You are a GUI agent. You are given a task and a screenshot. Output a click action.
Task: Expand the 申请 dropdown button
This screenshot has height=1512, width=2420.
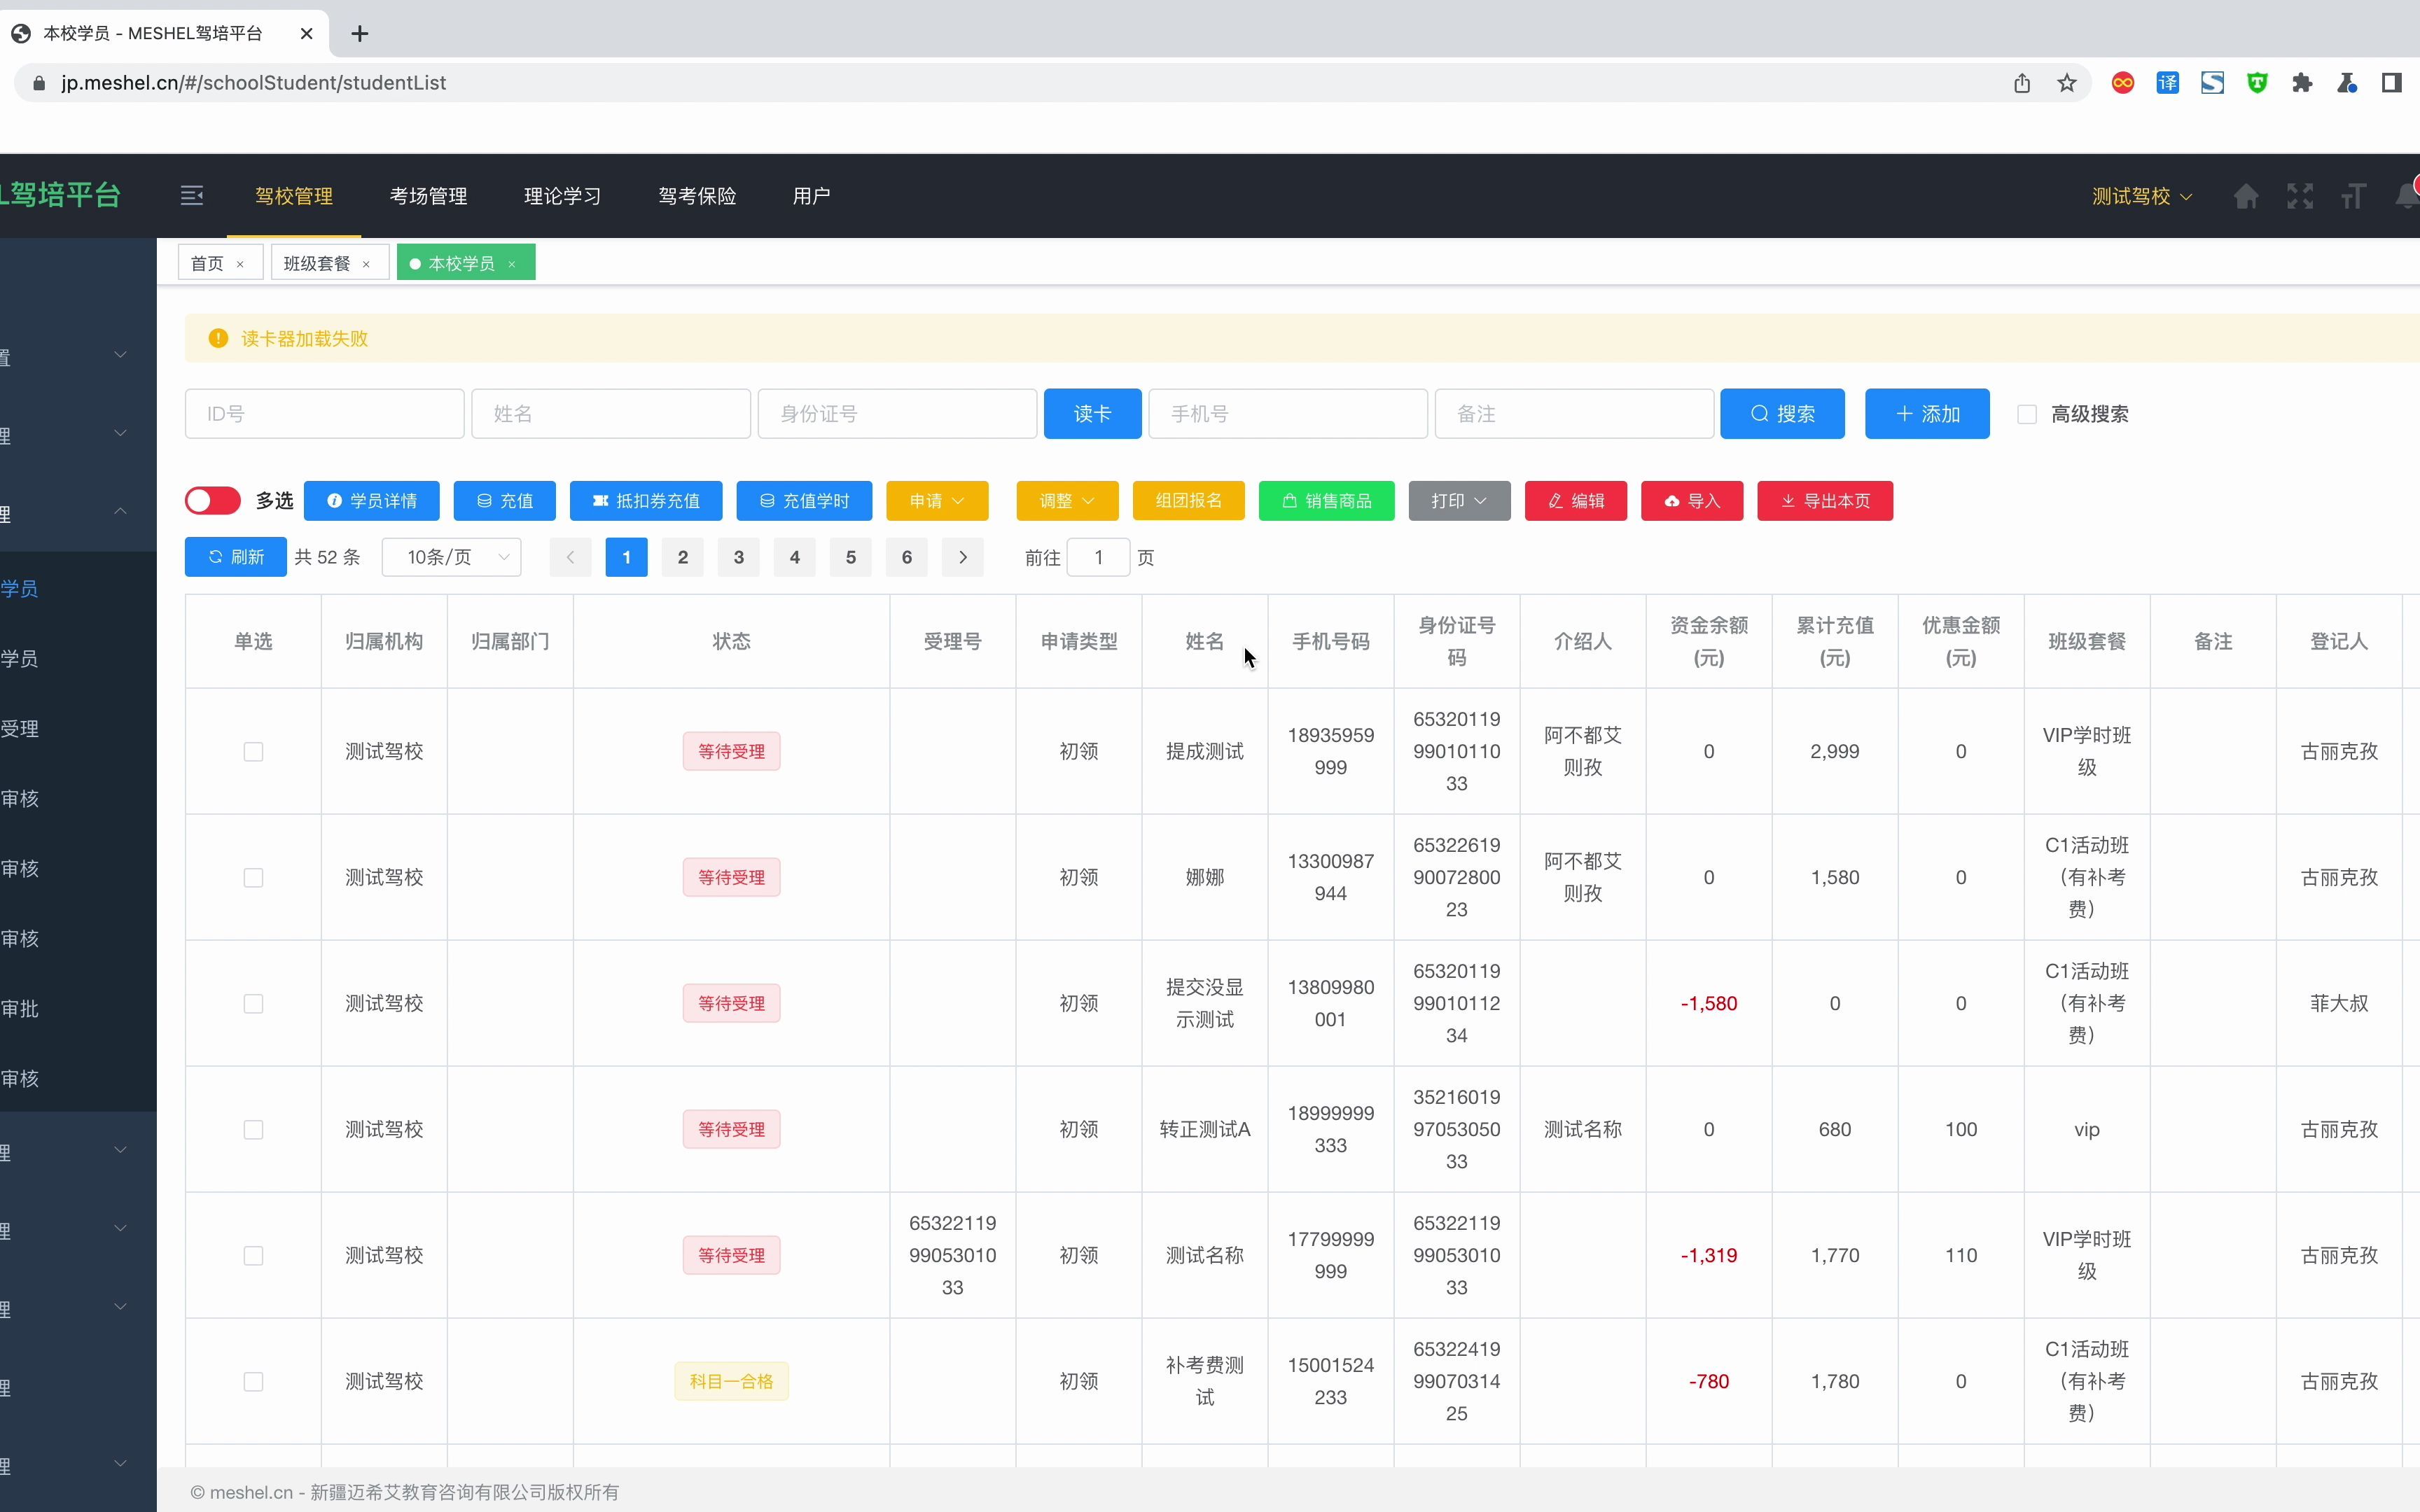coord(936,500)
